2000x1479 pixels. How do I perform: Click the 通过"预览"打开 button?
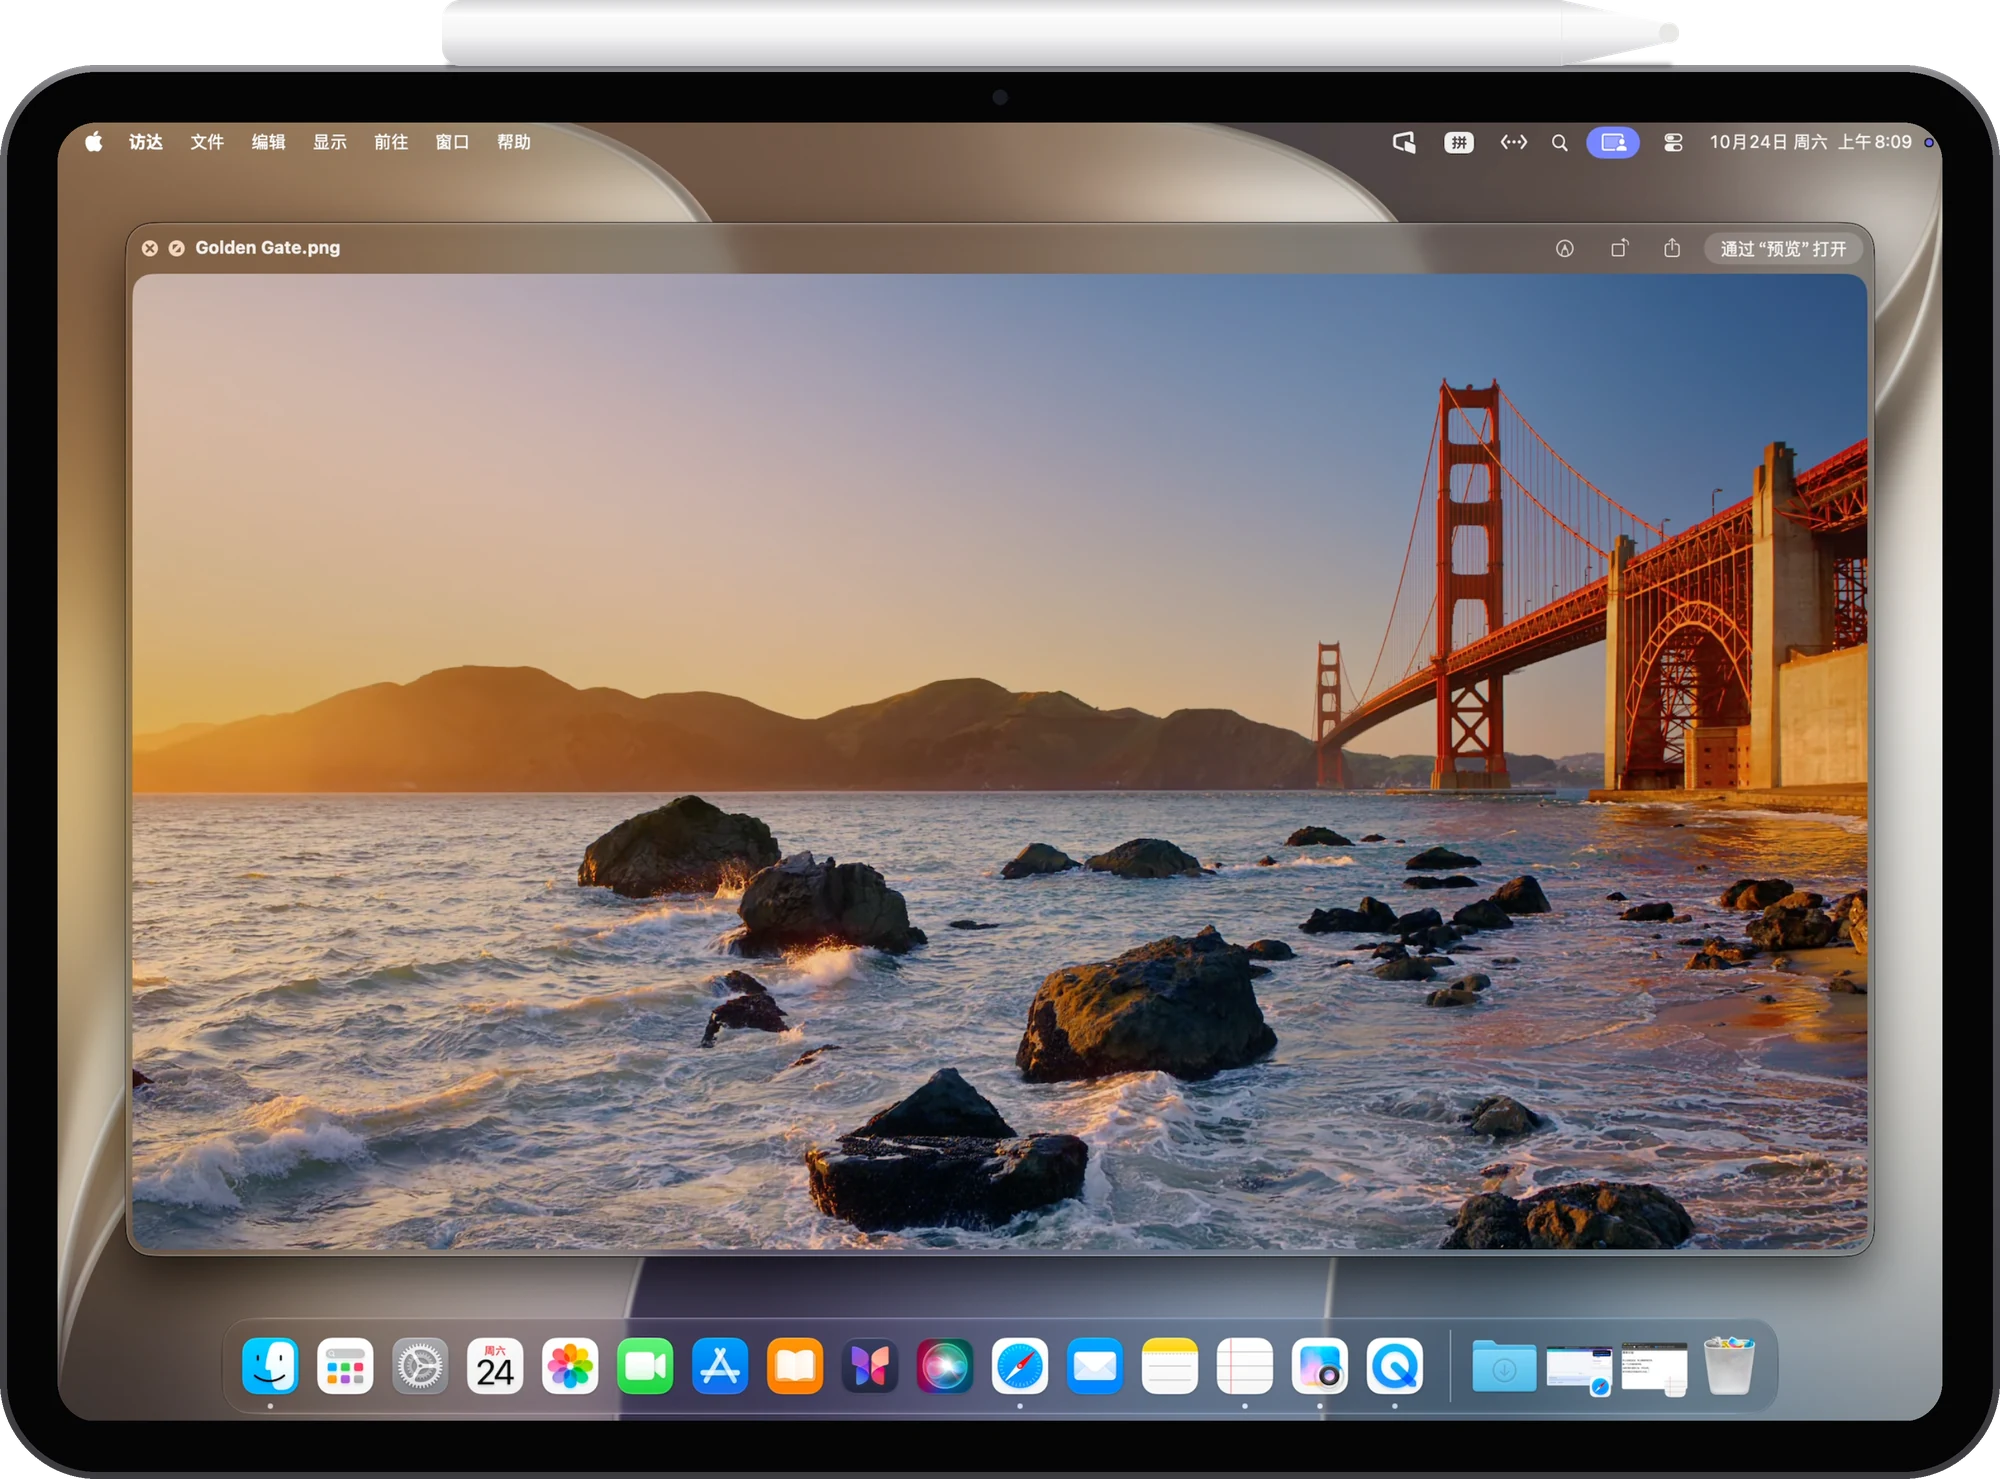(x=1783, y=248)
